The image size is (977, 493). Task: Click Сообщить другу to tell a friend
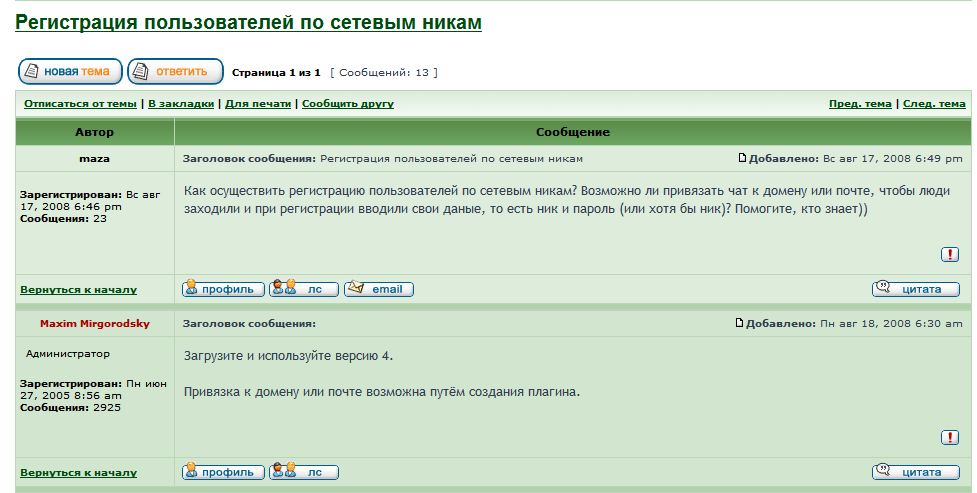pyautogui.click(x=348, y=104)
